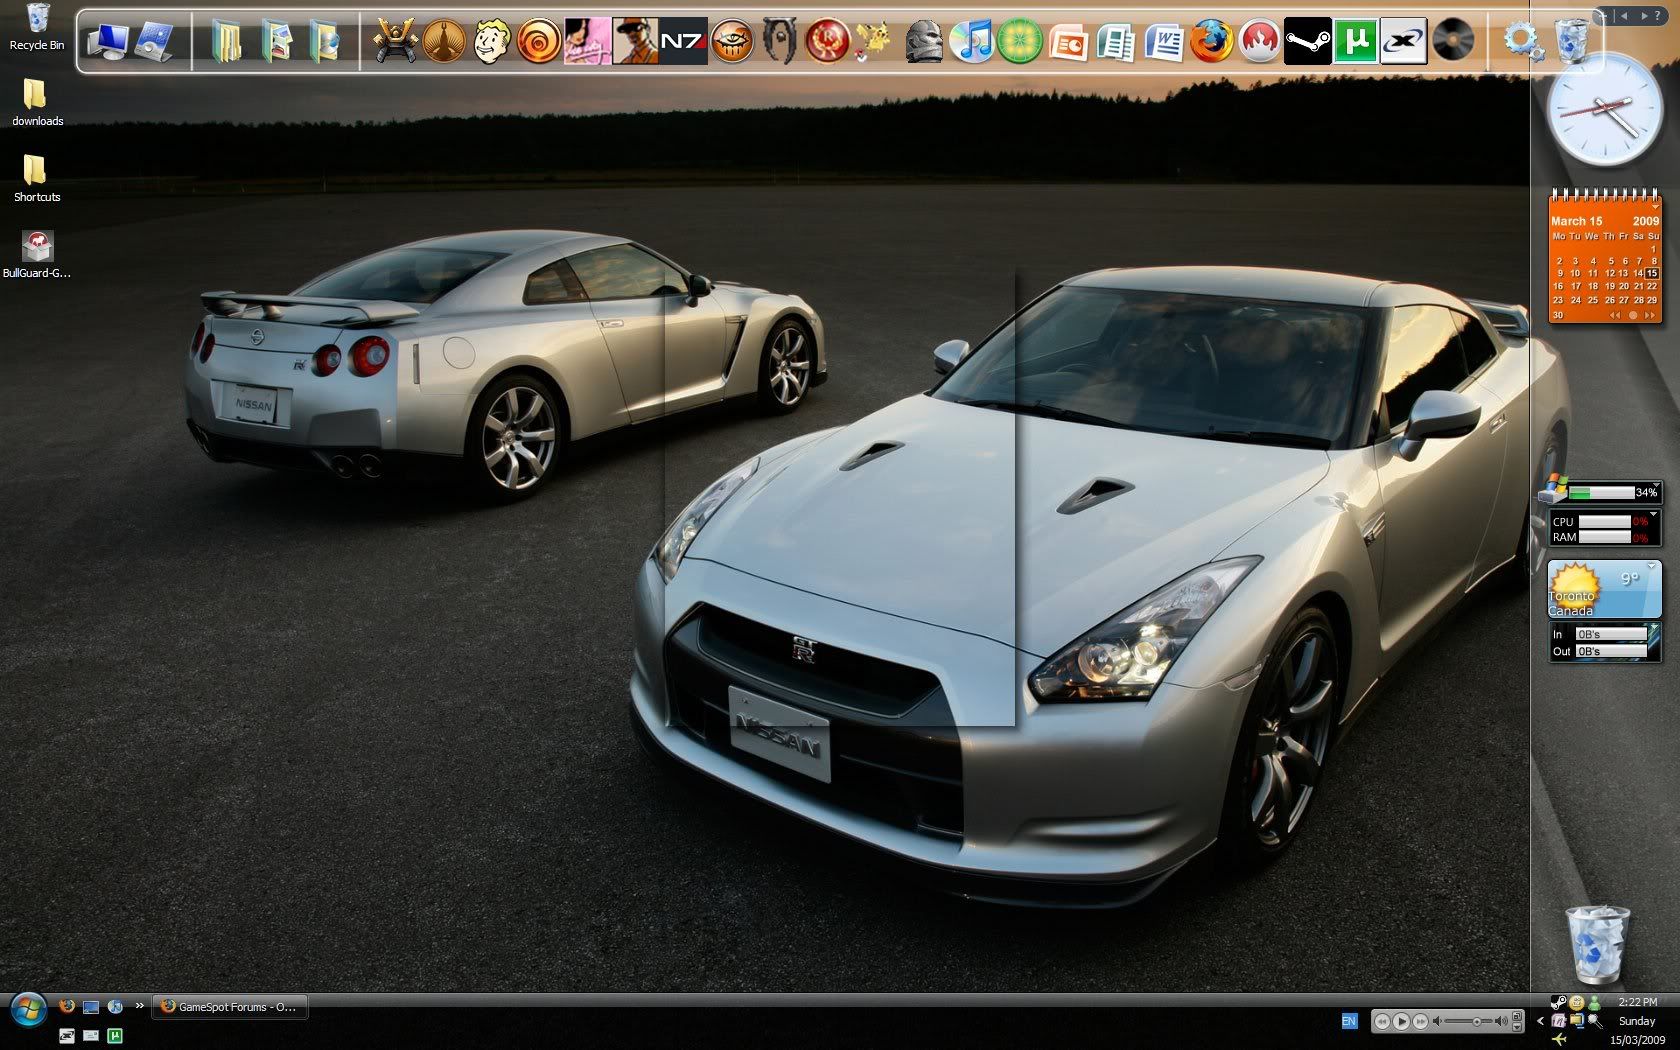The height and width of the screenshot is (1050, 1680).
Task: Play track in taskbar media player
Action: 1401,1021
